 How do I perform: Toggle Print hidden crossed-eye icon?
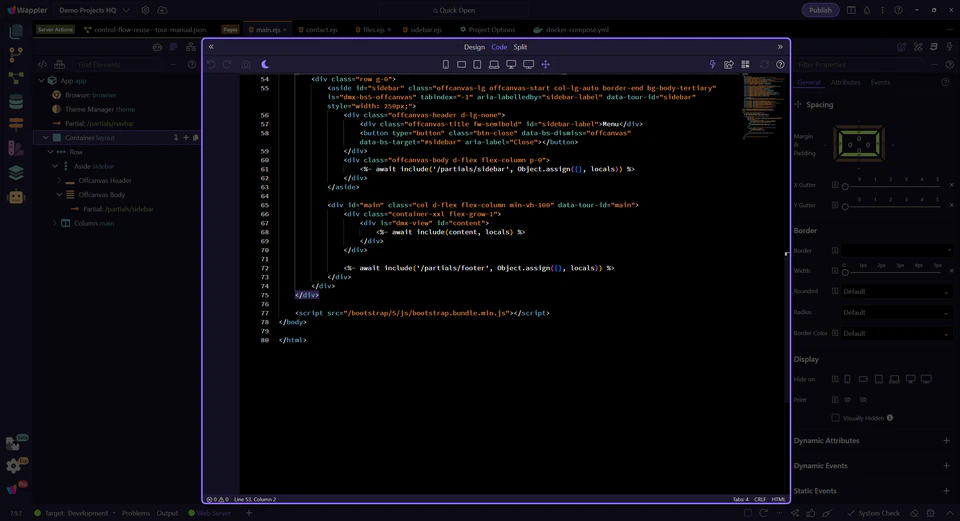coord(863,400)
